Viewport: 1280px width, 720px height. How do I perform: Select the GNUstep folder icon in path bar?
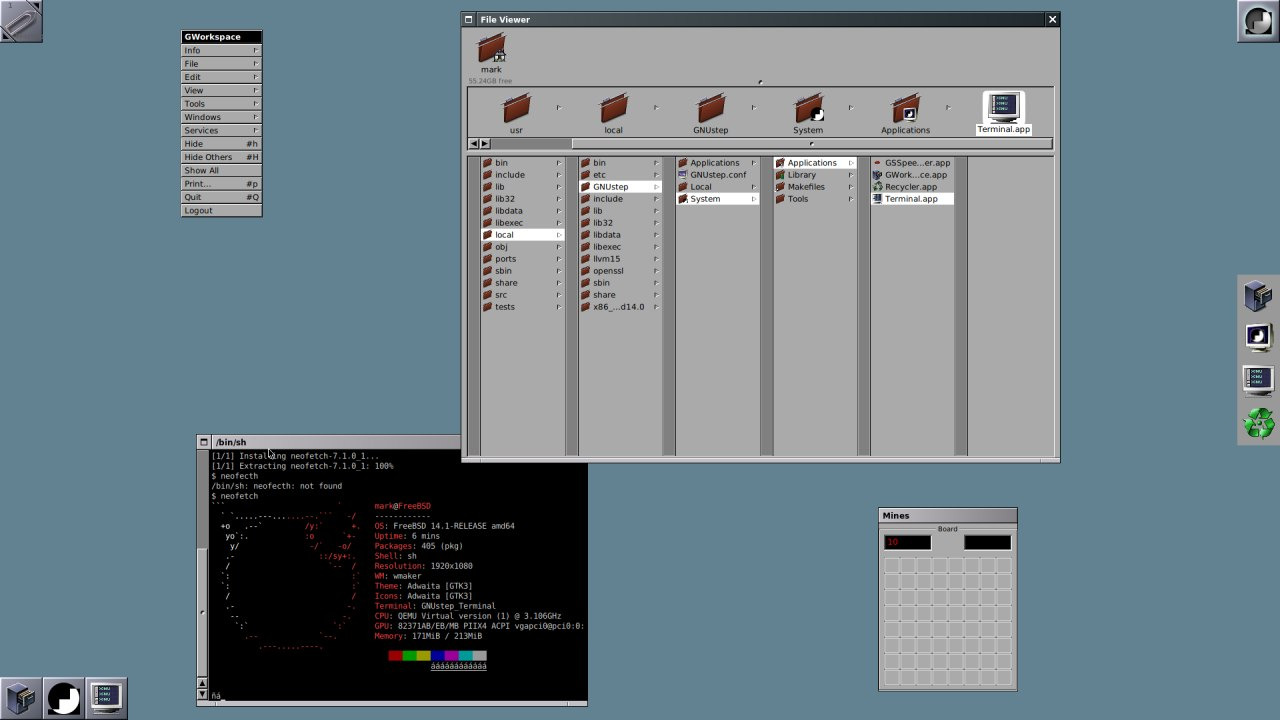click(x=710, y=107)
